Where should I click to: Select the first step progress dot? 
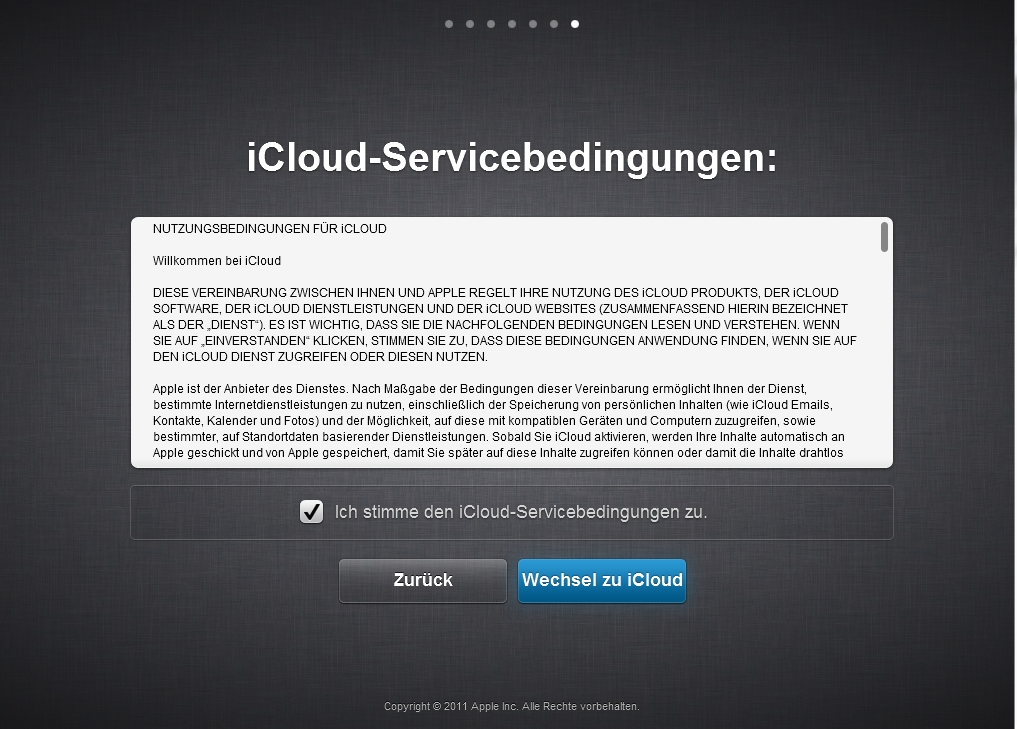click(x=449, y=24)
